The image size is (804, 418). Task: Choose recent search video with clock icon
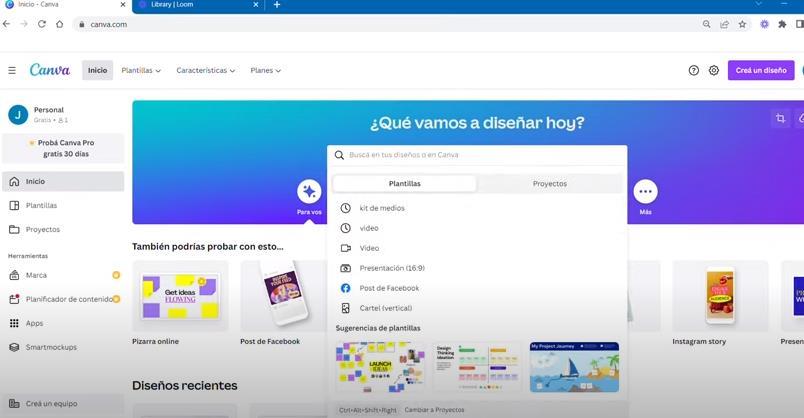coord(477,228)
